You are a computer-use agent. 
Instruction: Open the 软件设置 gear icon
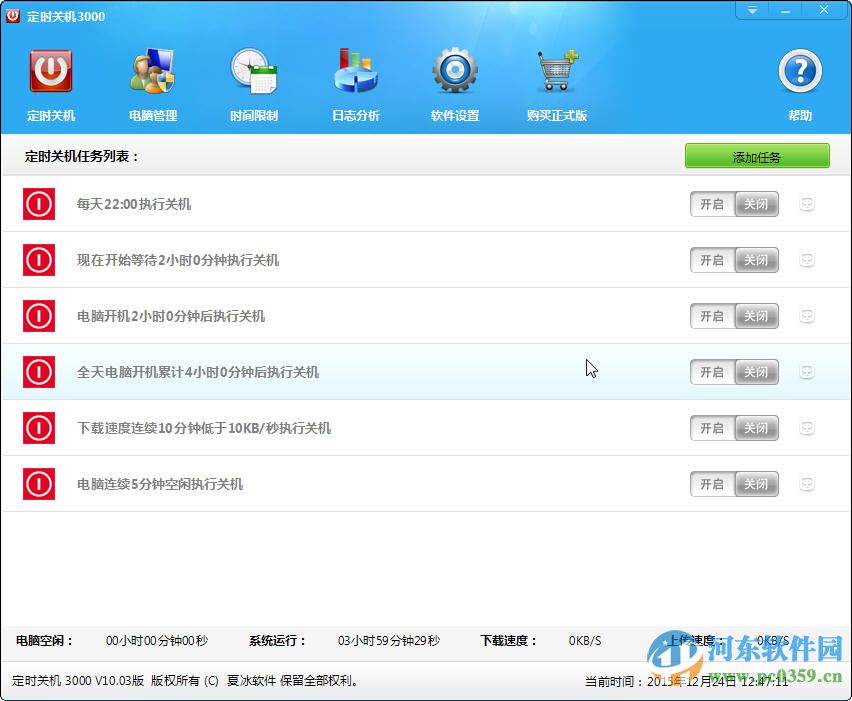(455, 71)
